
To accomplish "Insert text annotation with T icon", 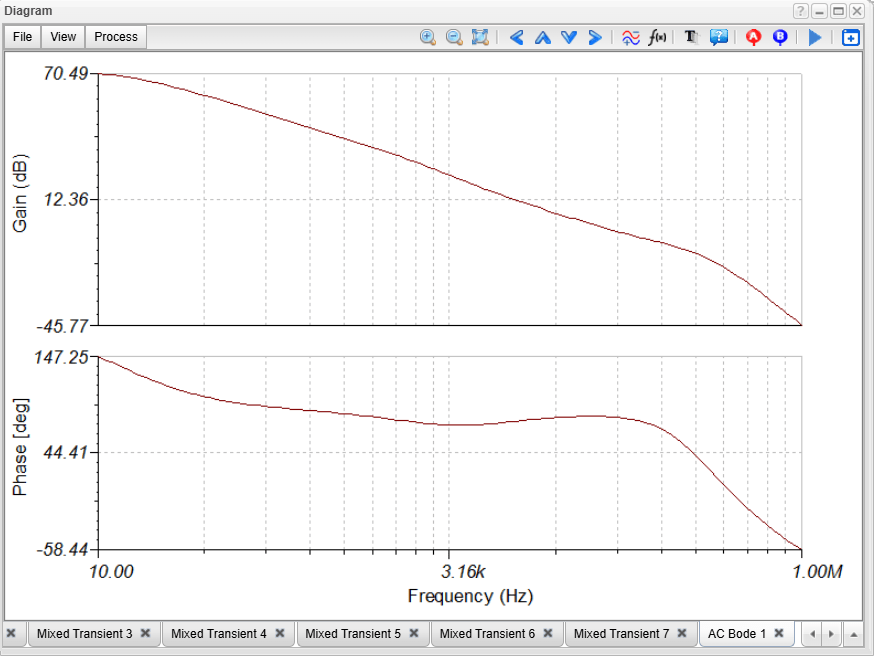I will [691, 37].
